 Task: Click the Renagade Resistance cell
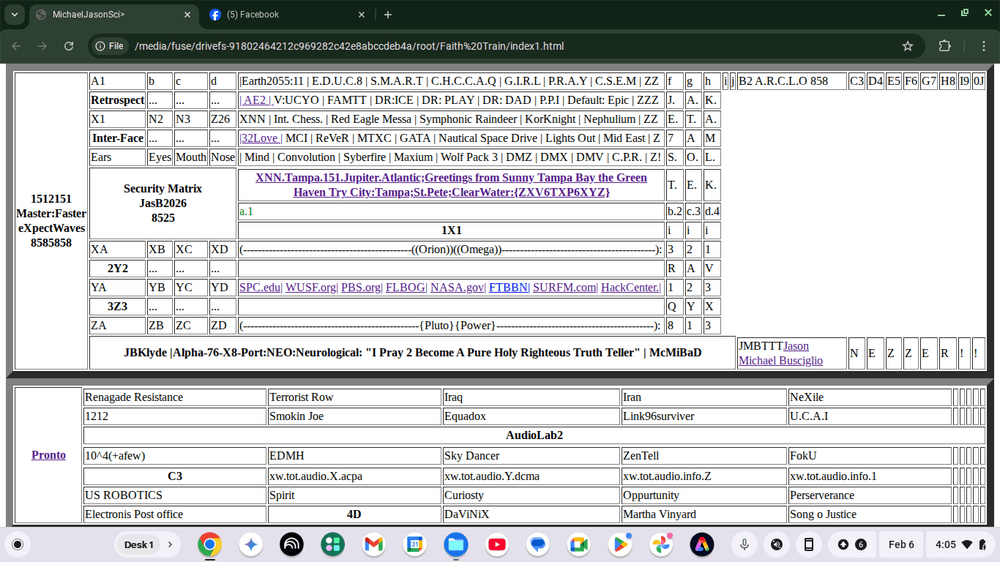[175, 397]
